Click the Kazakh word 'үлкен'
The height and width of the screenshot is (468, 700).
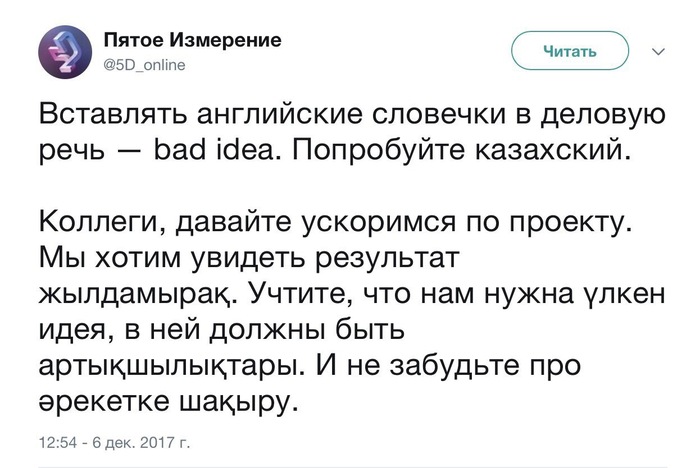pos(619,294)
